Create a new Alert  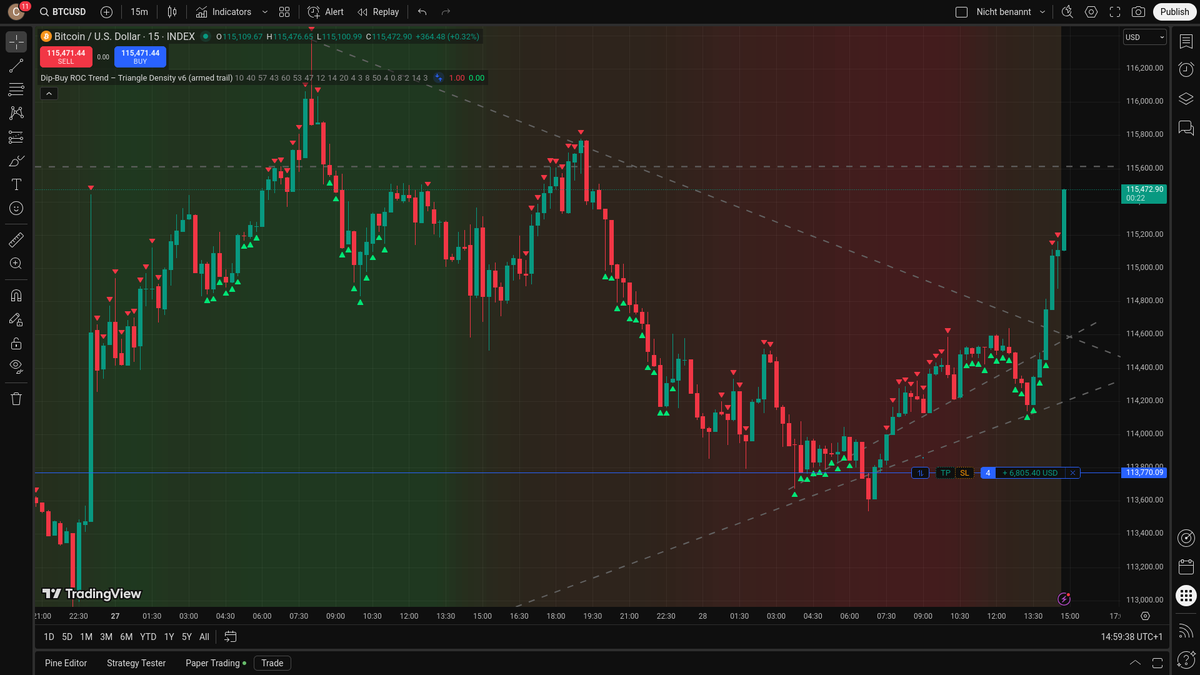(326, 12)
